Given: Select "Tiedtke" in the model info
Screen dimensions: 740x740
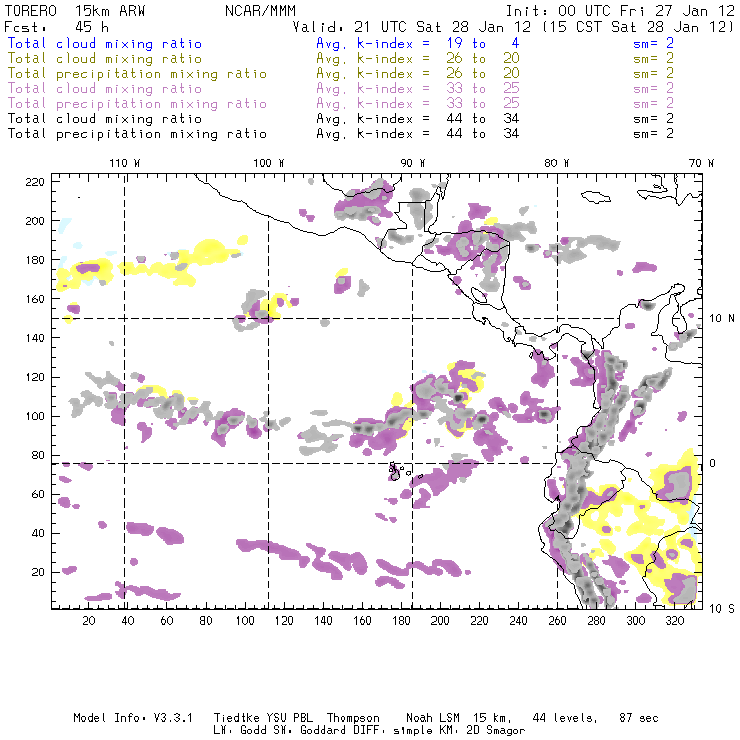Looking at the screenshot, I should coord(237,718).
